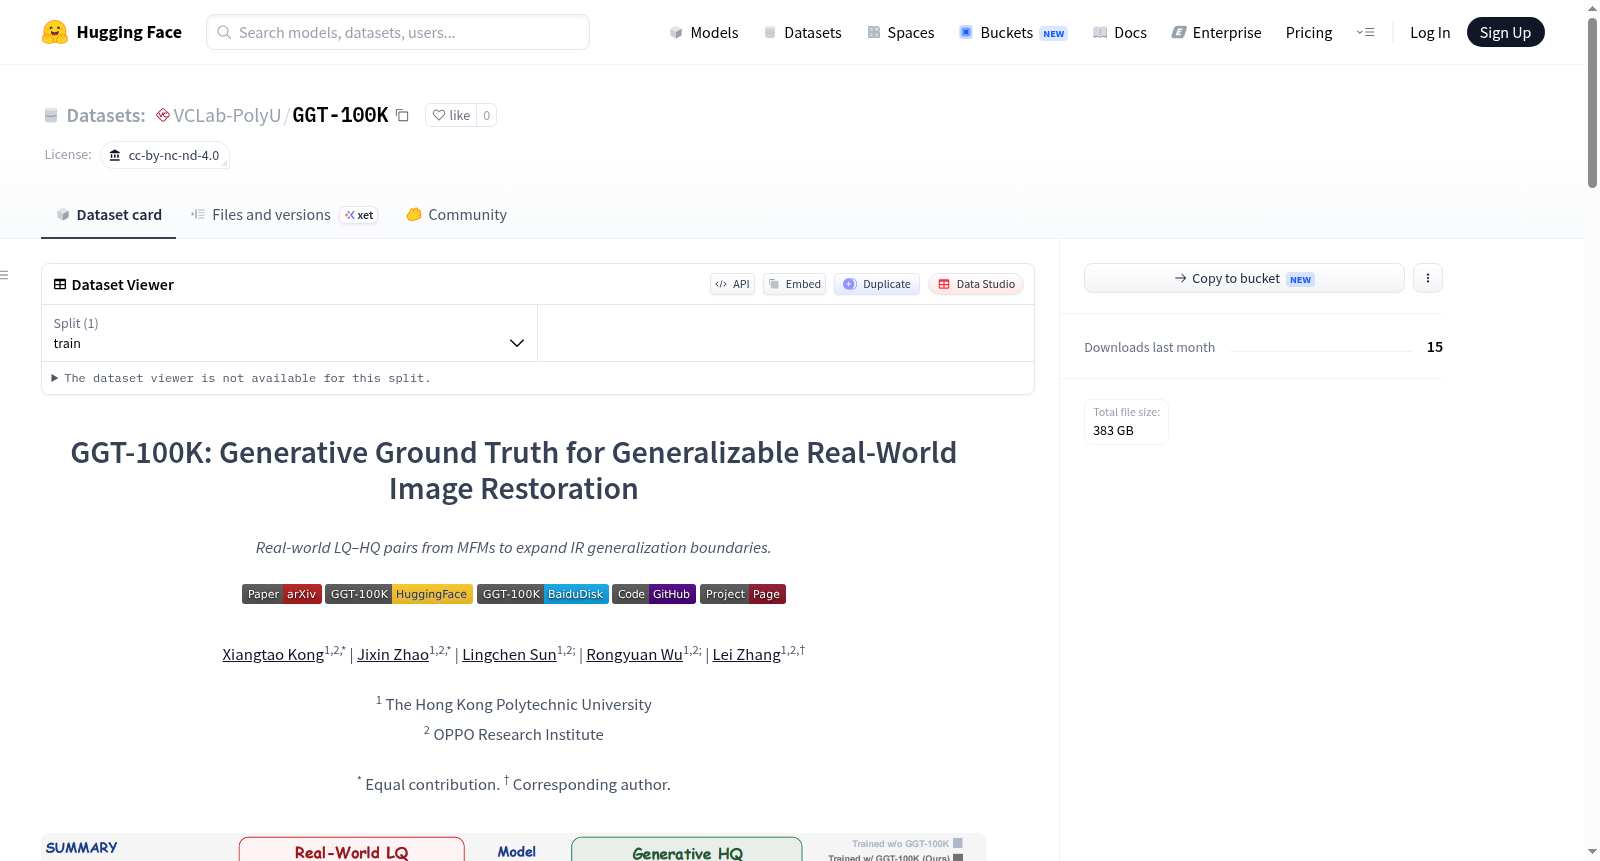1600x861 pixels.
Task: Expand the dataset viewer not available message
Action: pos(240,378)
